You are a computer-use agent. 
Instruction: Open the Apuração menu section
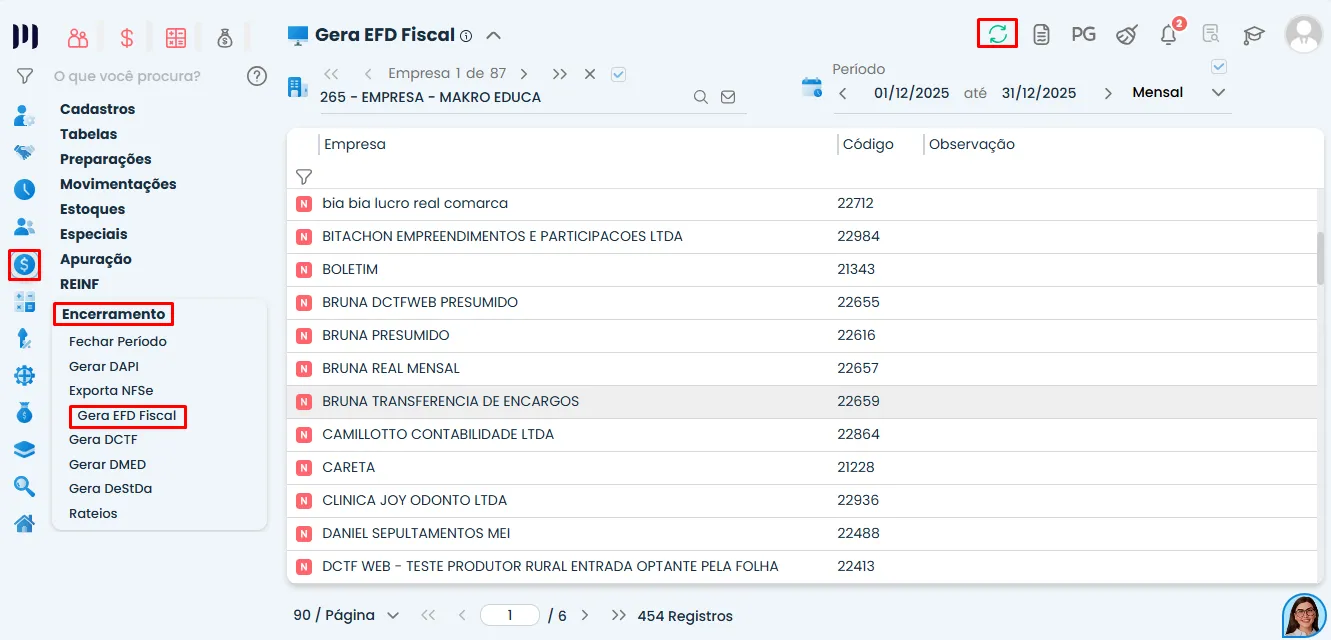96,259
